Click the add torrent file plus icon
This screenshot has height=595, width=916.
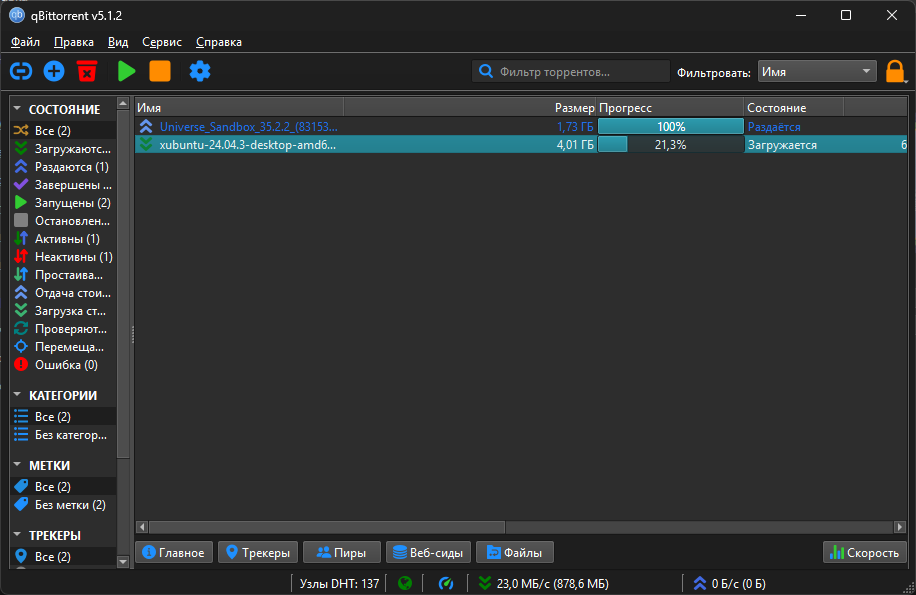point(54,71)
